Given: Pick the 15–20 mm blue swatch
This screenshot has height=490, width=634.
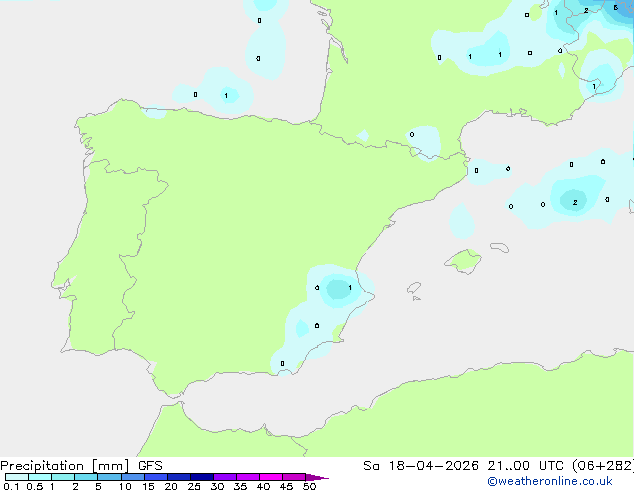Looking at the screenshot, I should [x=156, y=477].
